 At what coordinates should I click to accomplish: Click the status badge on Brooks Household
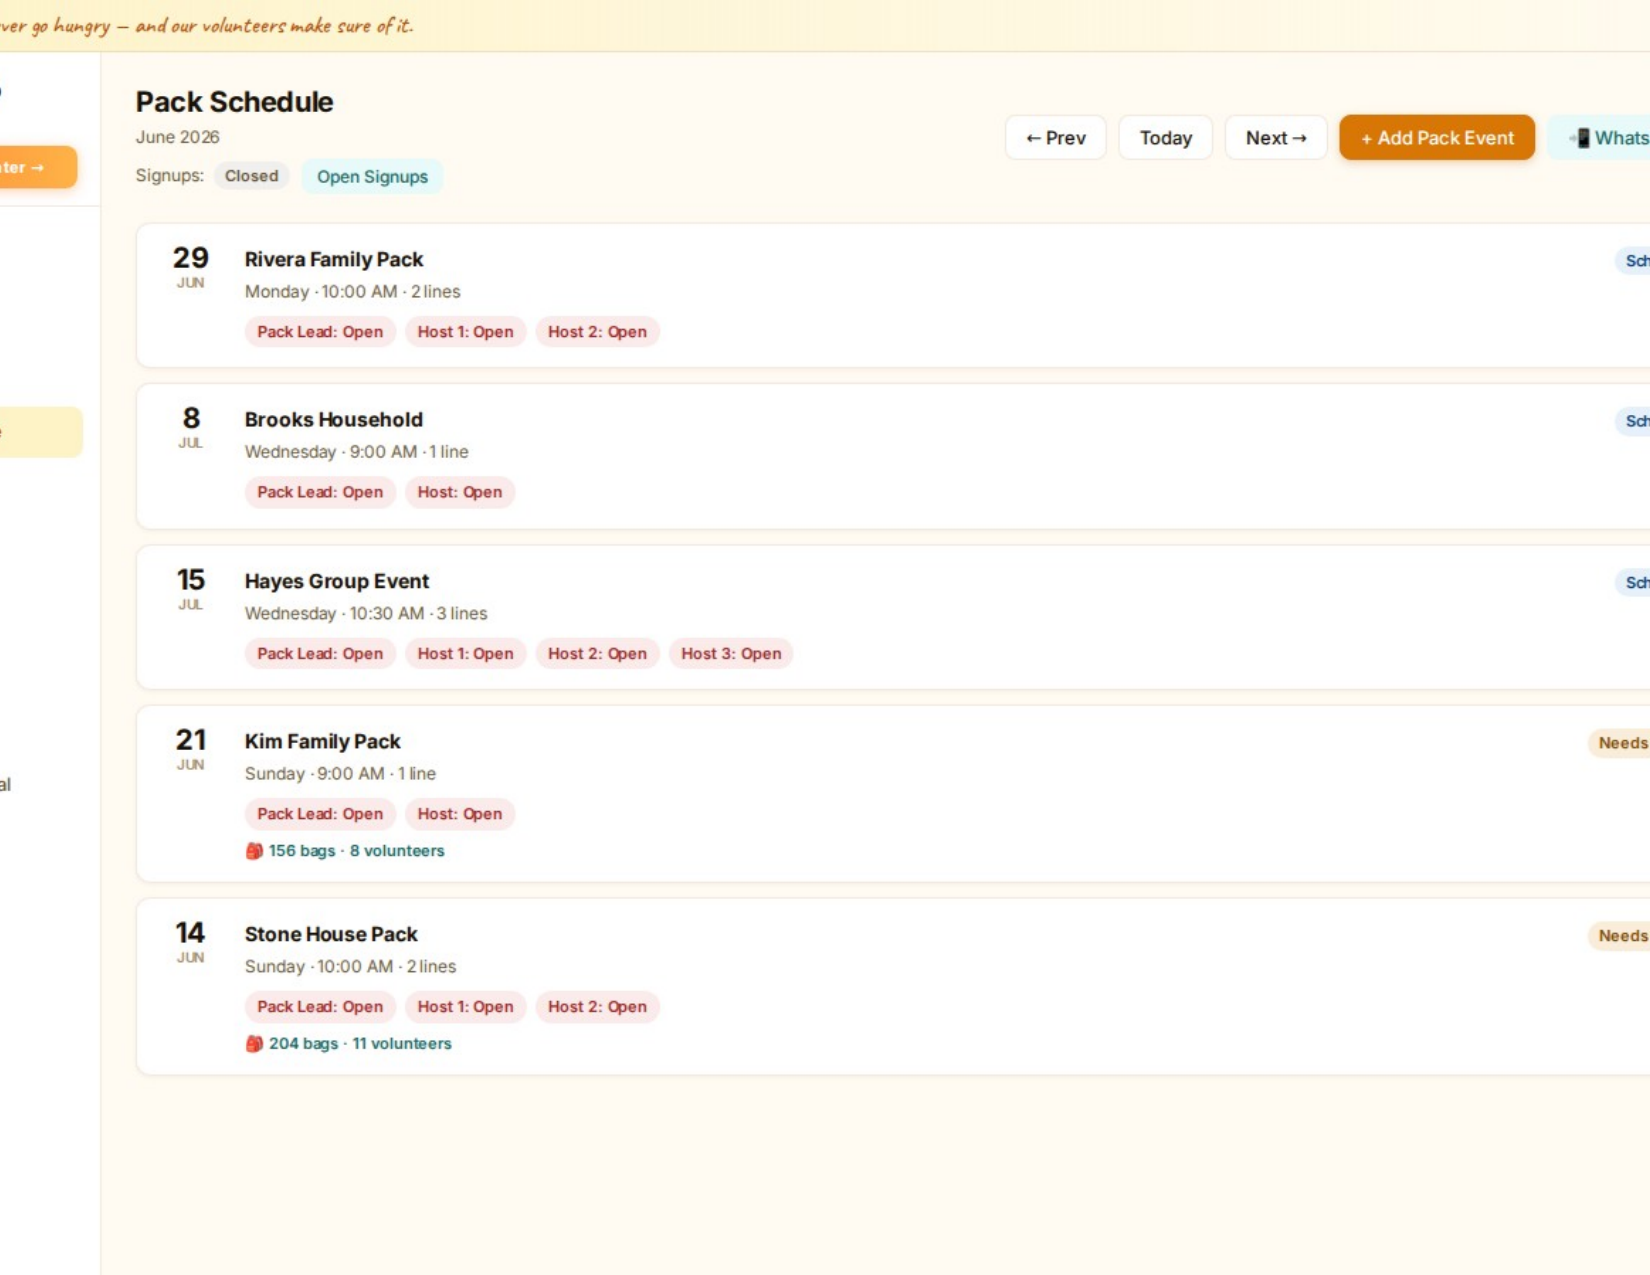point(1633,421)
